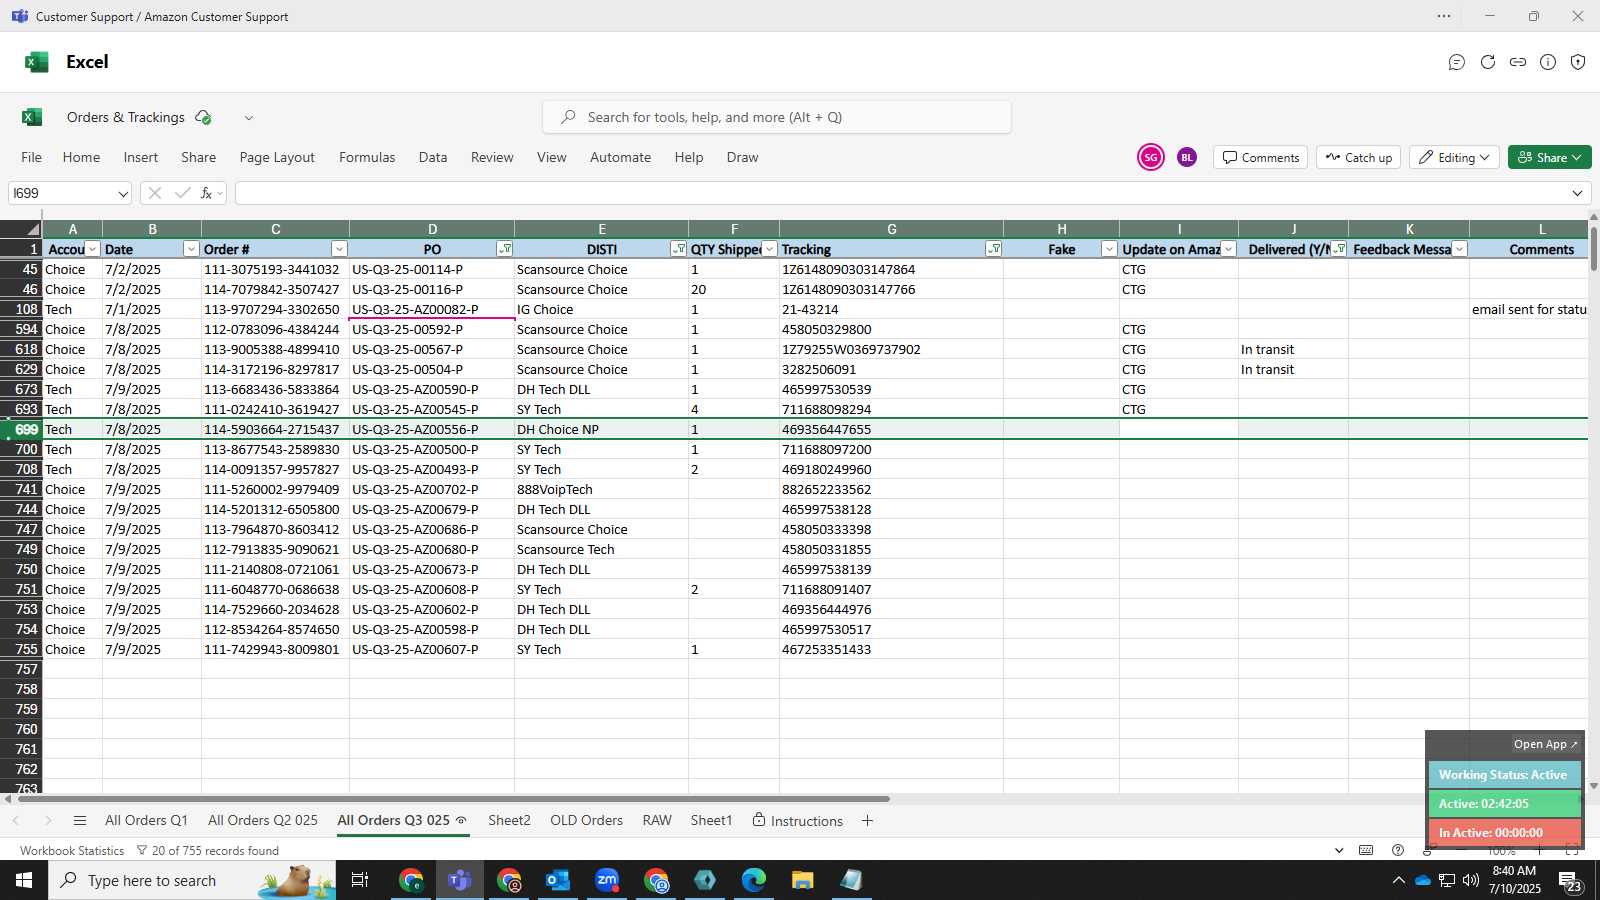Open the active filter button on PO column
Viewport: 1600px width, 900px height.
[x=505, y=249]
